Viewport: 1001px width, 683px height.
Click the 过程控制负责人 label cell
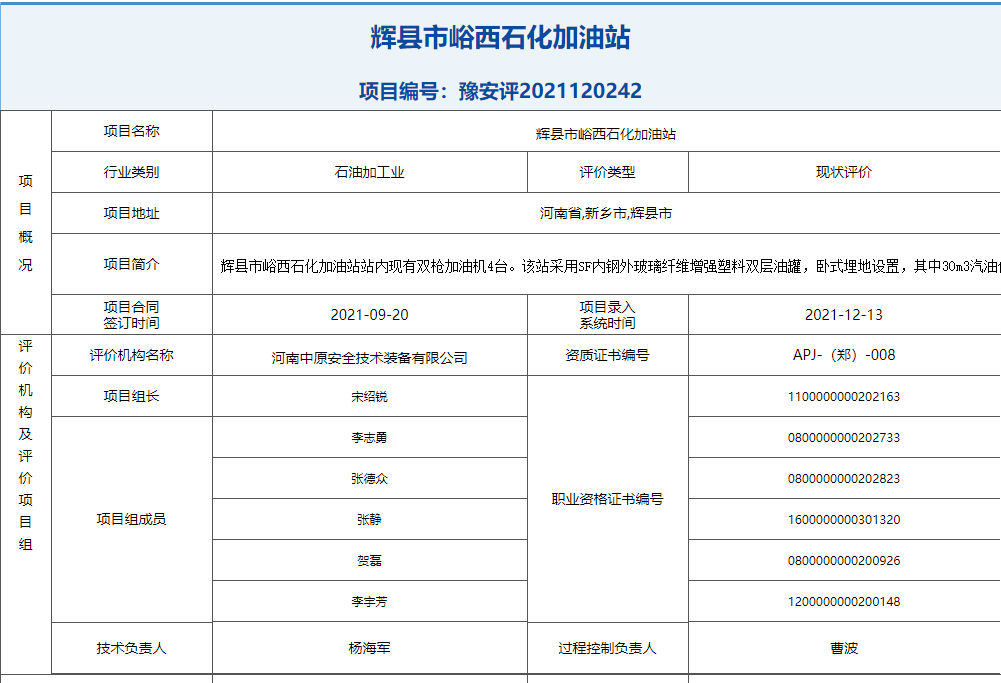click(608, 648)
